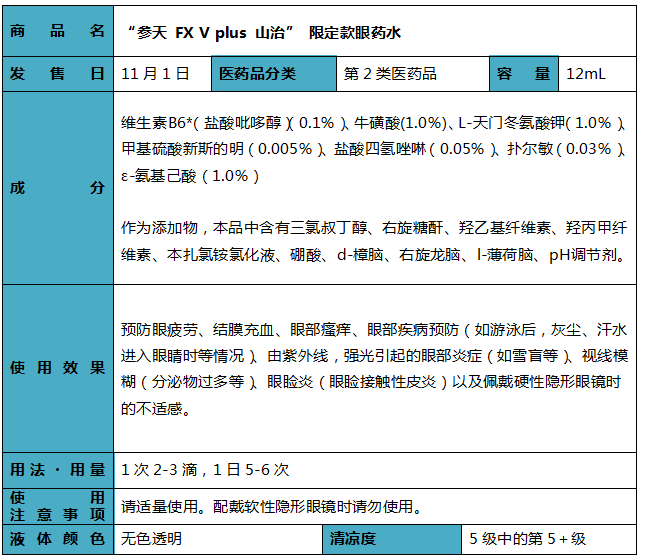This screenshot has width=645, height=560.
Task: Click the line starting 甲基硫酸新斯的明
Action: coord(373,149)
